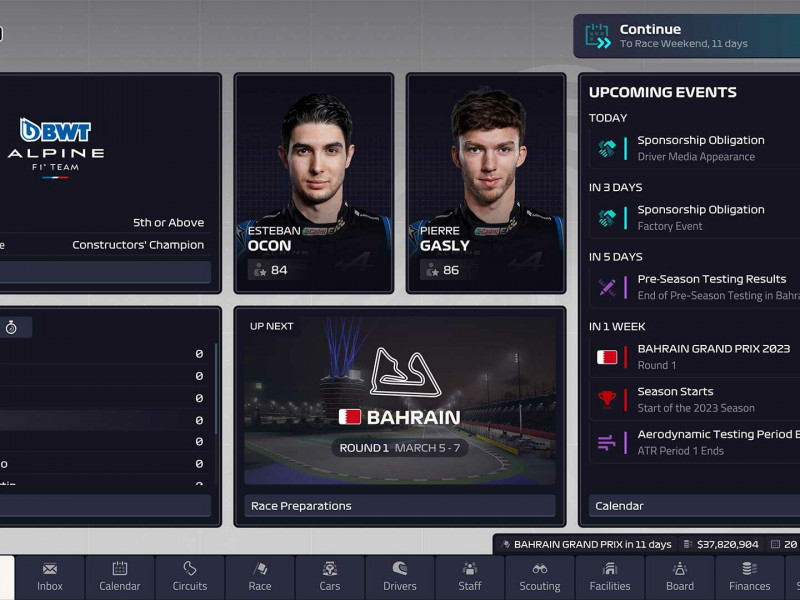Open the Facilities icon
800x600 pixels.
coord(610,568)
